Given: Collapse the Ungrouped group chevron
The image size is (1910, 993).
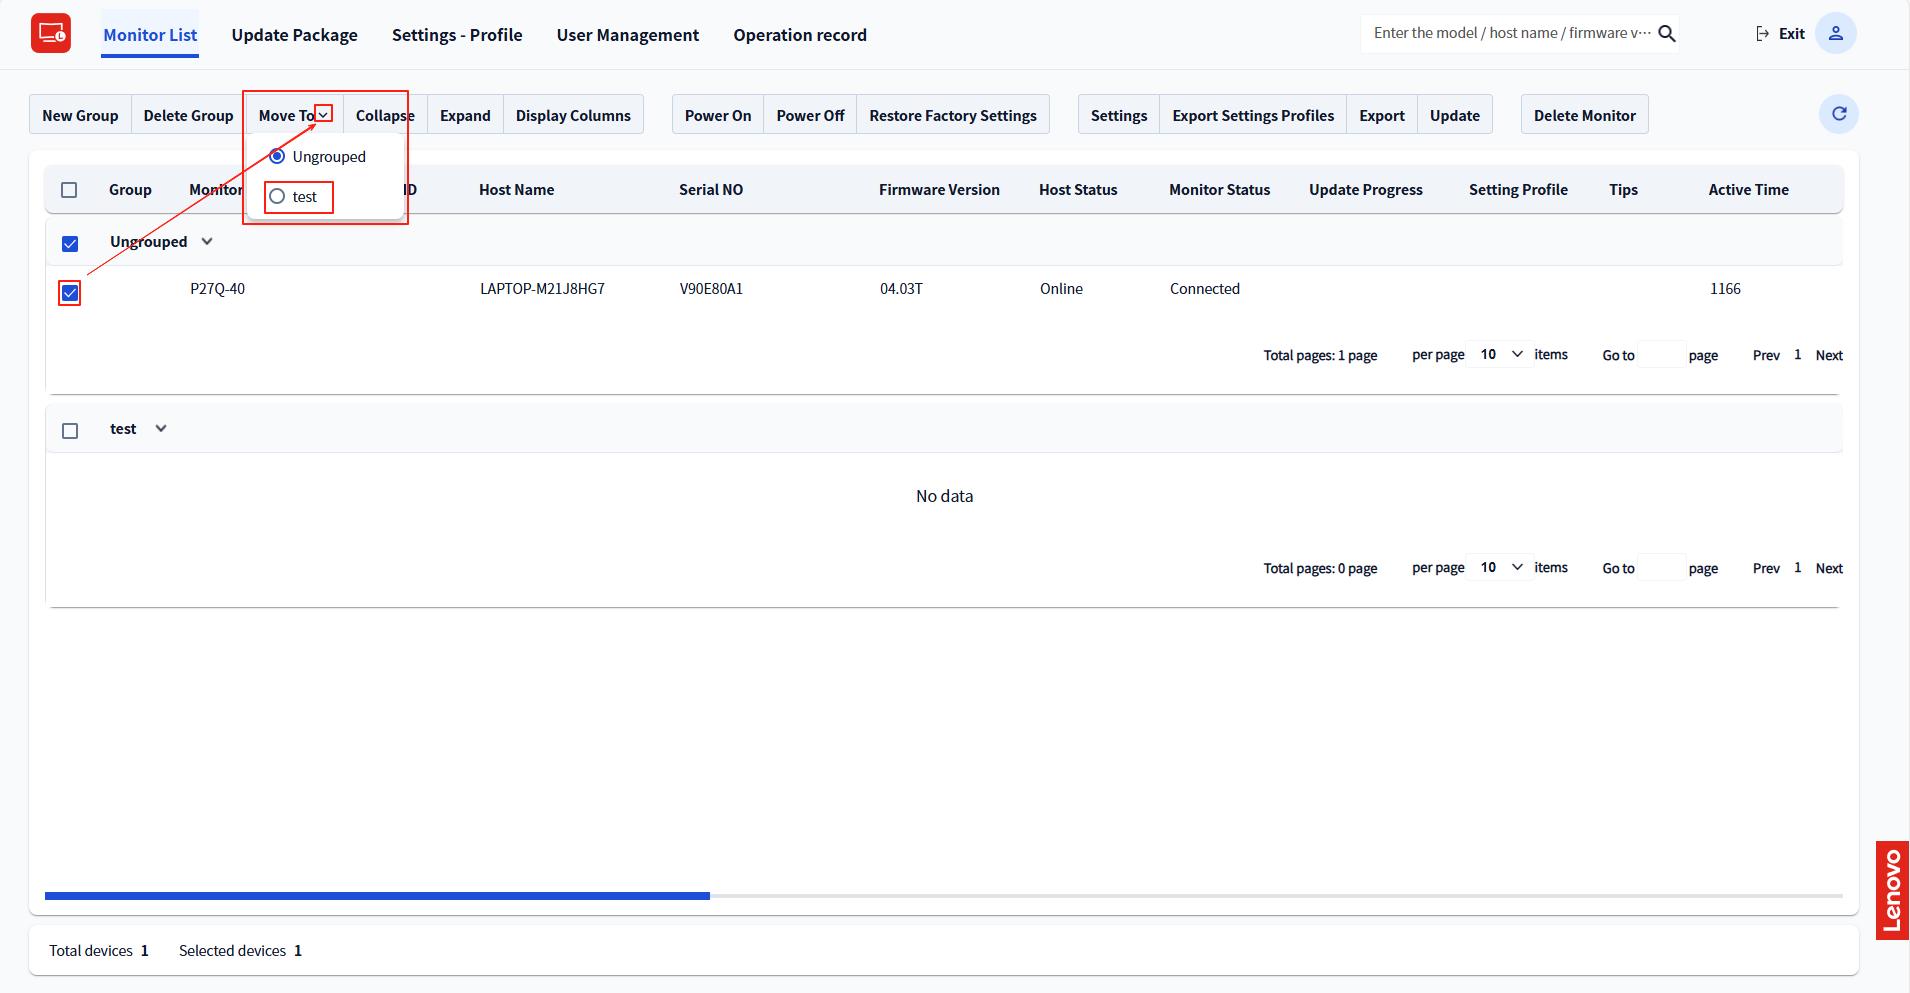Looking at the screenshot, I should coord(207,242).
